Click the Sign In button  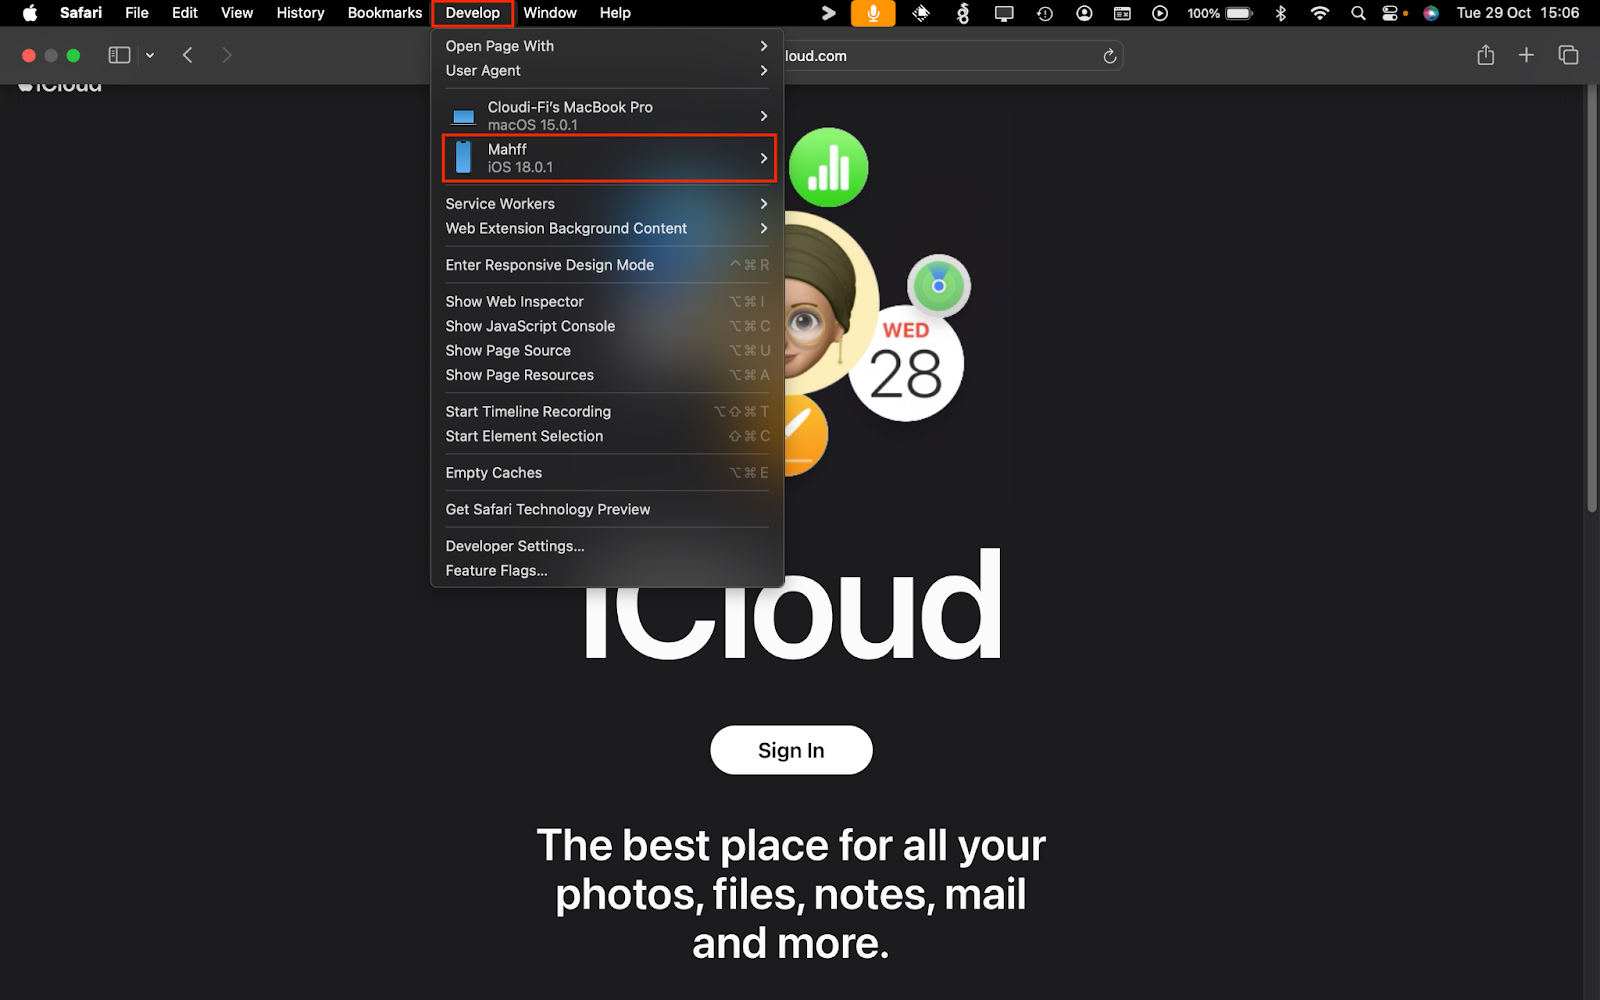[790, 750]
